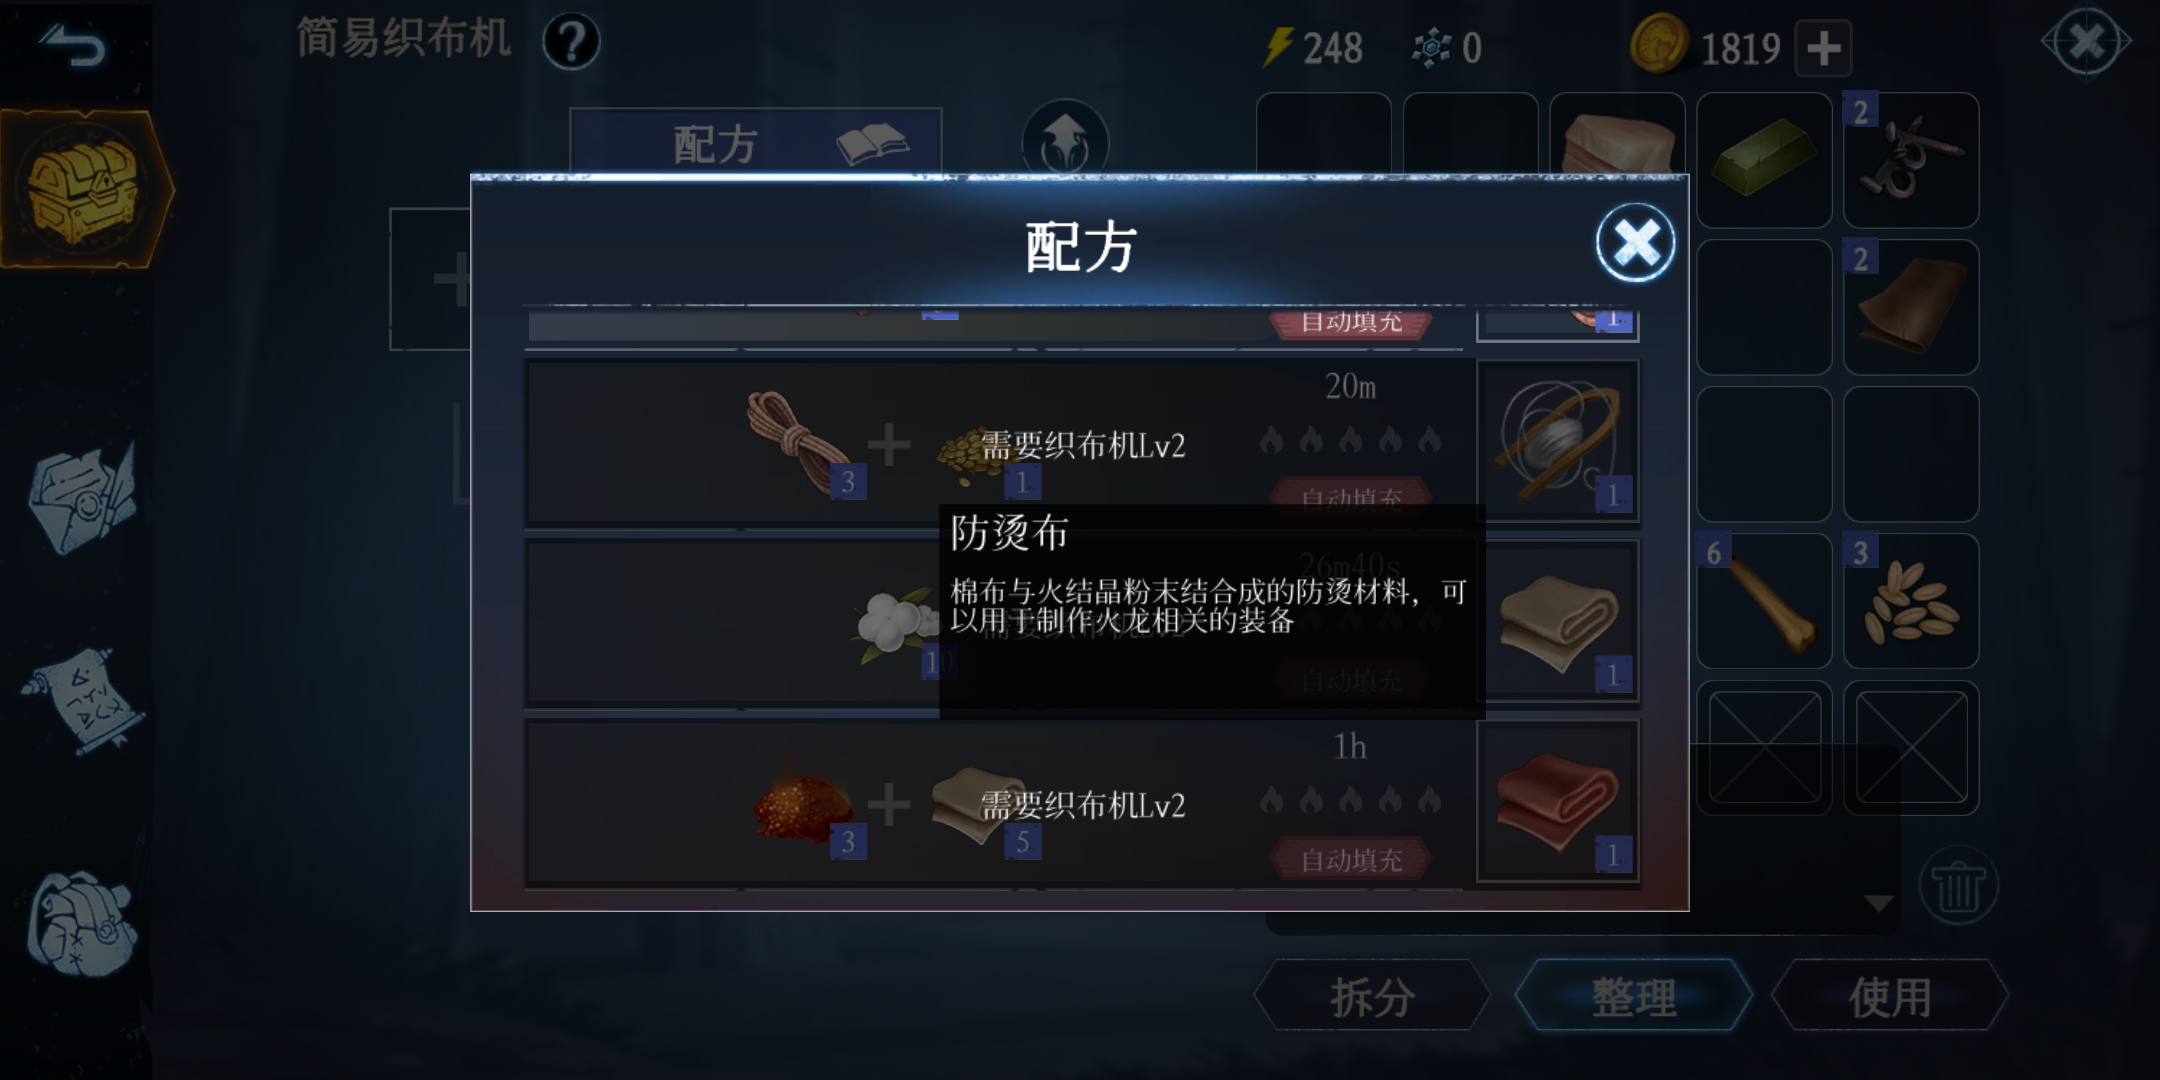Click the 整理 sort button

[1633, 996]
